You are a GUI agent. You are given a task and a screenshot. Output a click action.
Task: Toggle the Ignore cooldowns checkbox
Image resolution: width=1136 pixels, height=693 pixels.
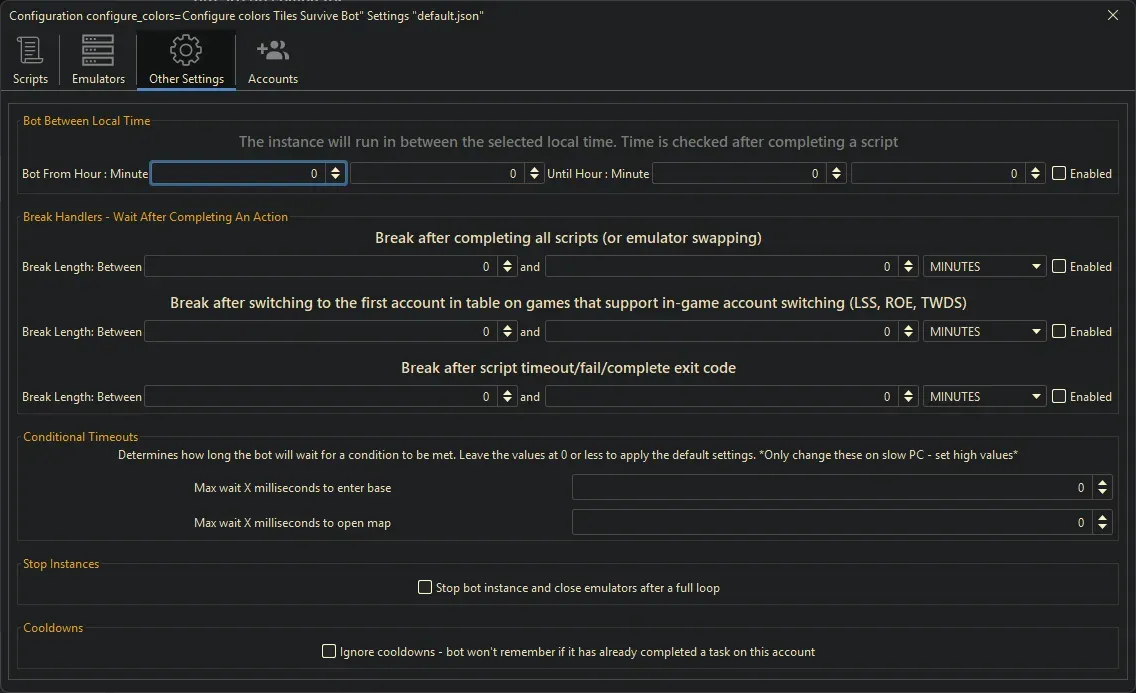tap(329, 651)
